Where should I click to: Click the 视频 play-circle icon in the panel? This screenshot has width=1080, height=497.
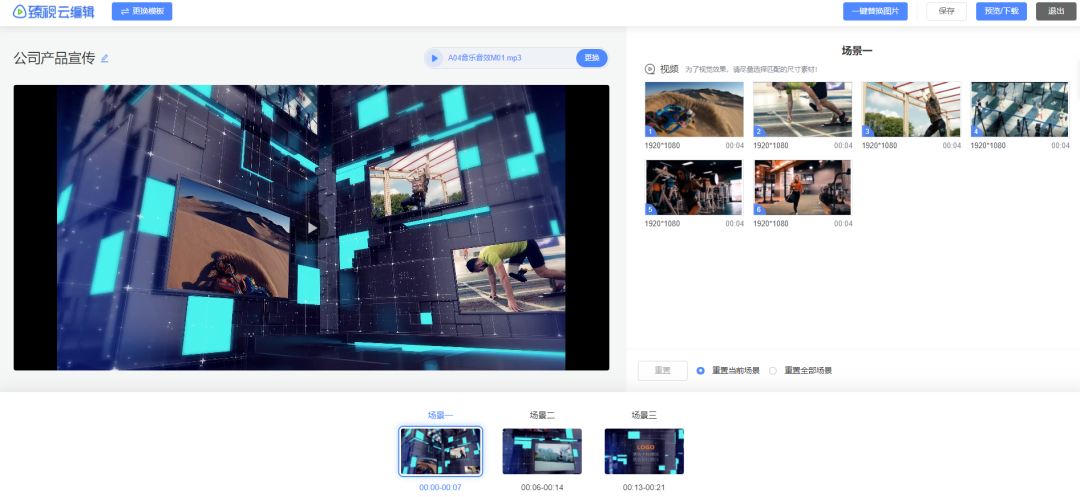(x=650, y=69)
